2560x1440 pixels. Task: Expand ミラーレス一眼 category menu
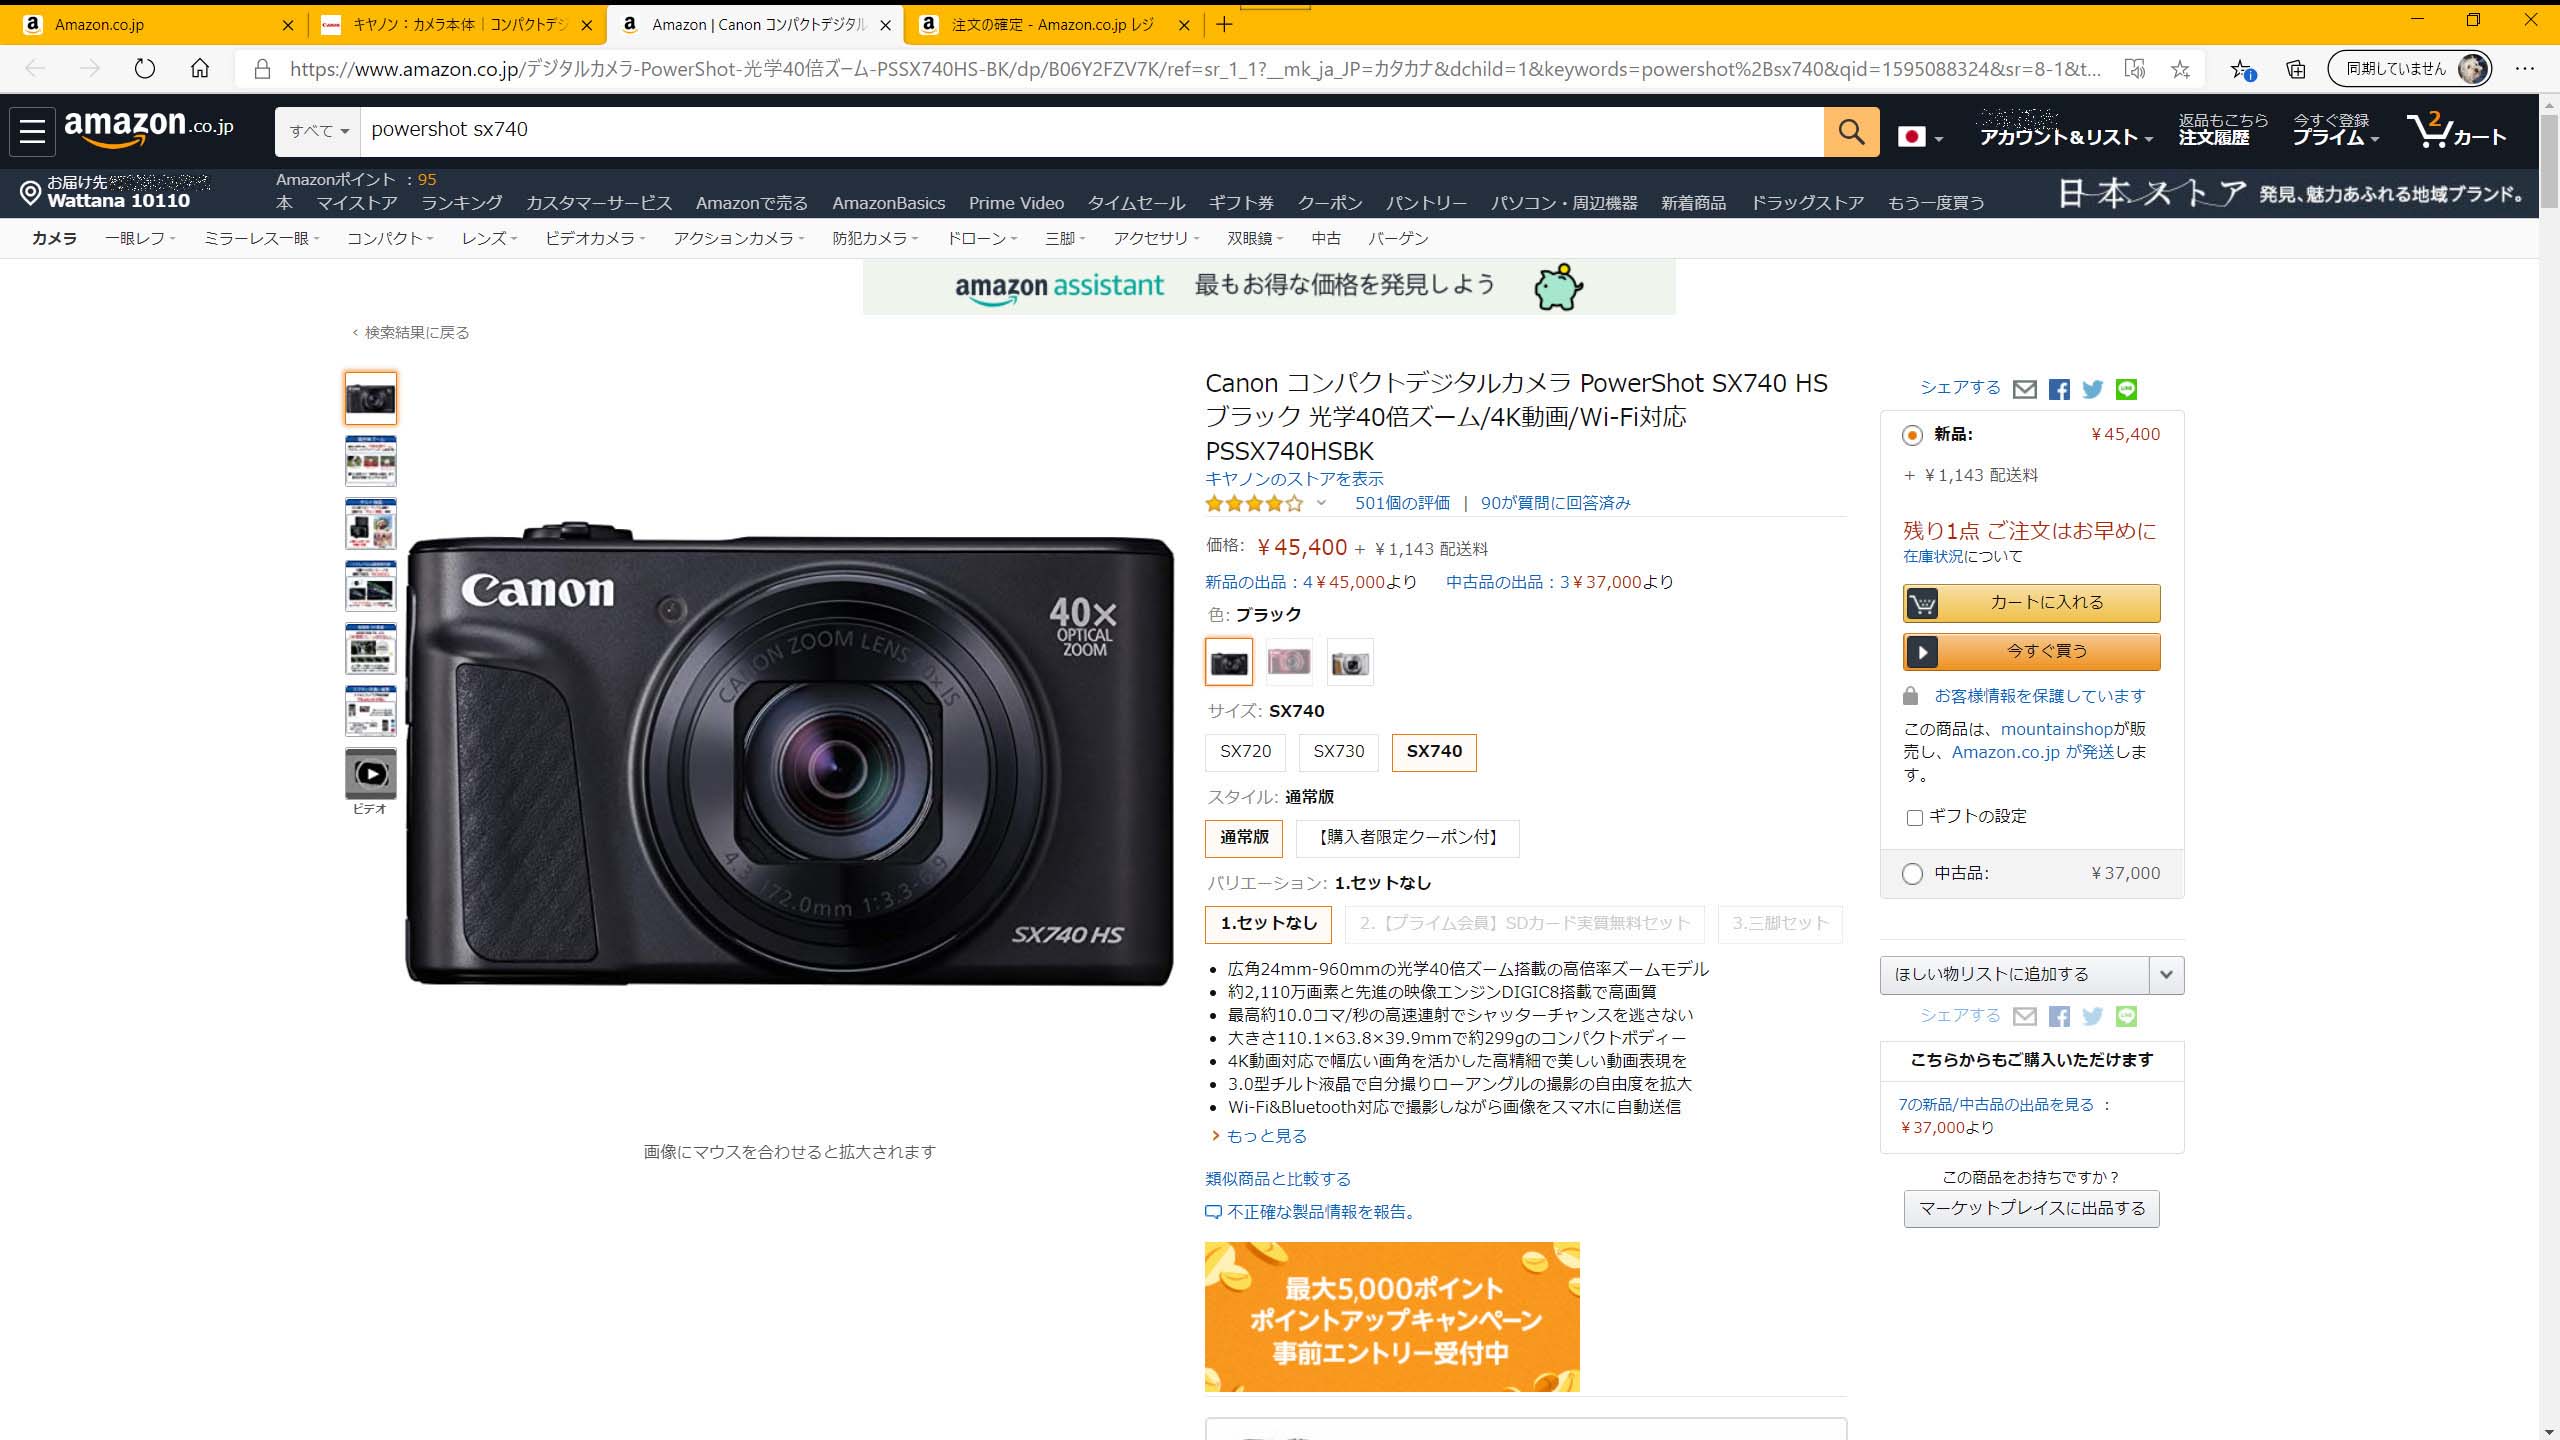[x=261, y=238]
